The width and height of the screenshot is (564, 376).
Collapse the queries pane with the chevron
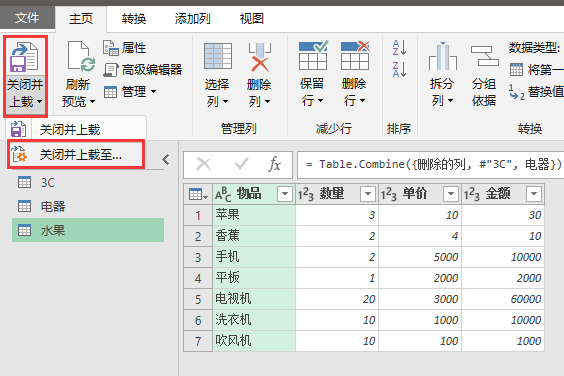click(x=165, y=159)
